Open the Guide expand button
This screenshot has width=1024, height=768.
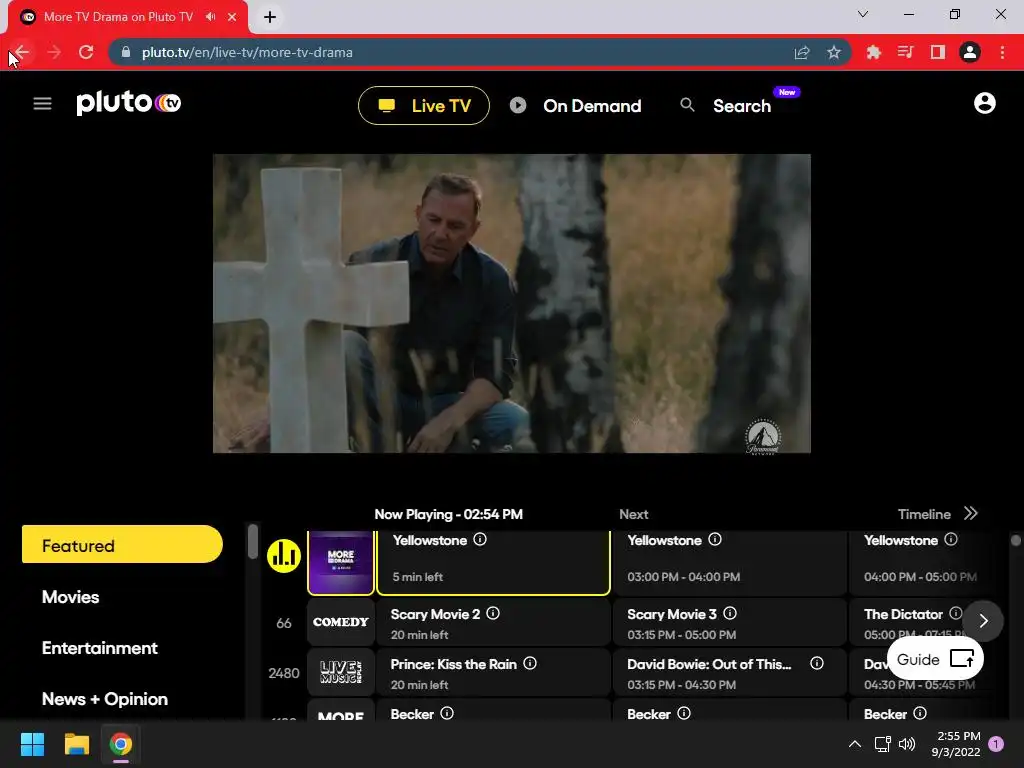[x=935, y=659]
